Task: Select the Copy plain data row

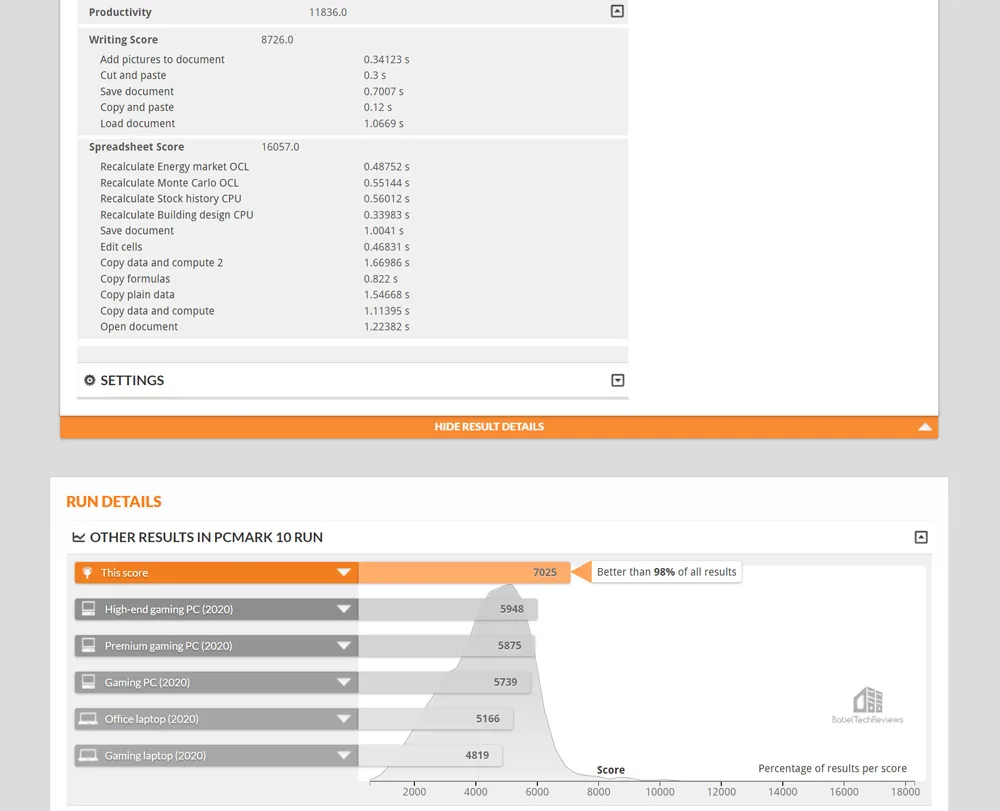Action: [353, 295]
